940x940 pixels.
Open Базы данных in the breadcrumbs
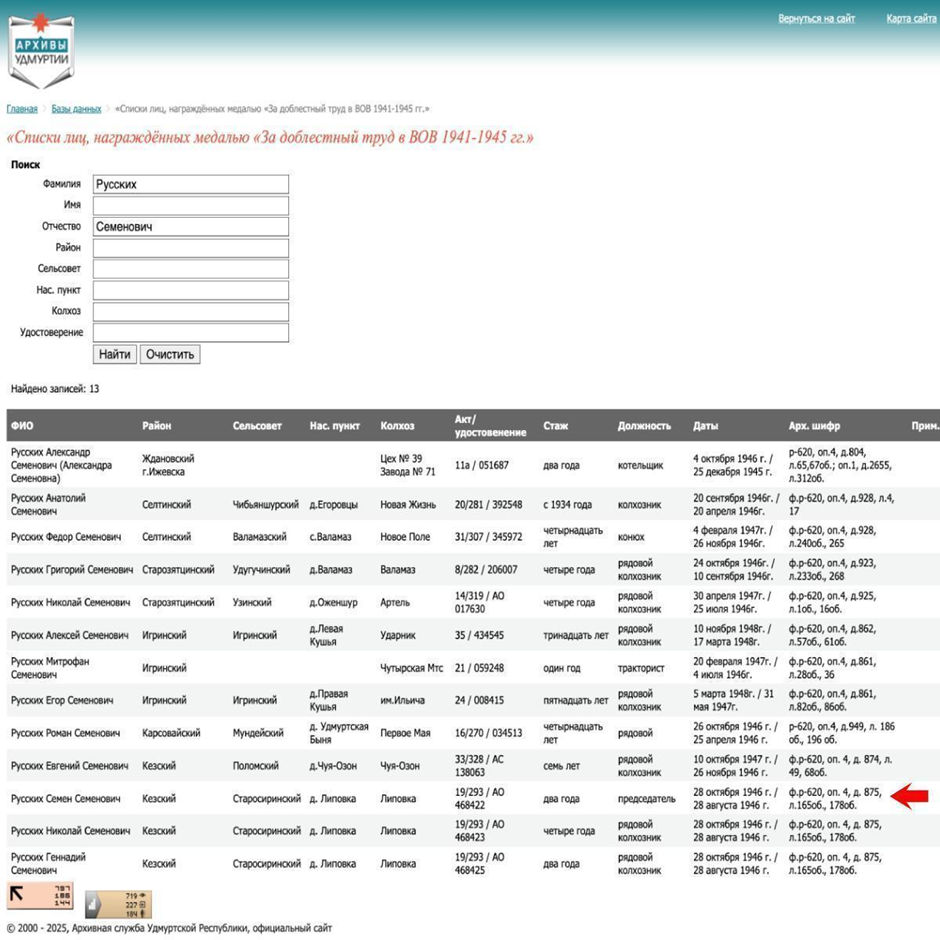(x=76, y=109)
